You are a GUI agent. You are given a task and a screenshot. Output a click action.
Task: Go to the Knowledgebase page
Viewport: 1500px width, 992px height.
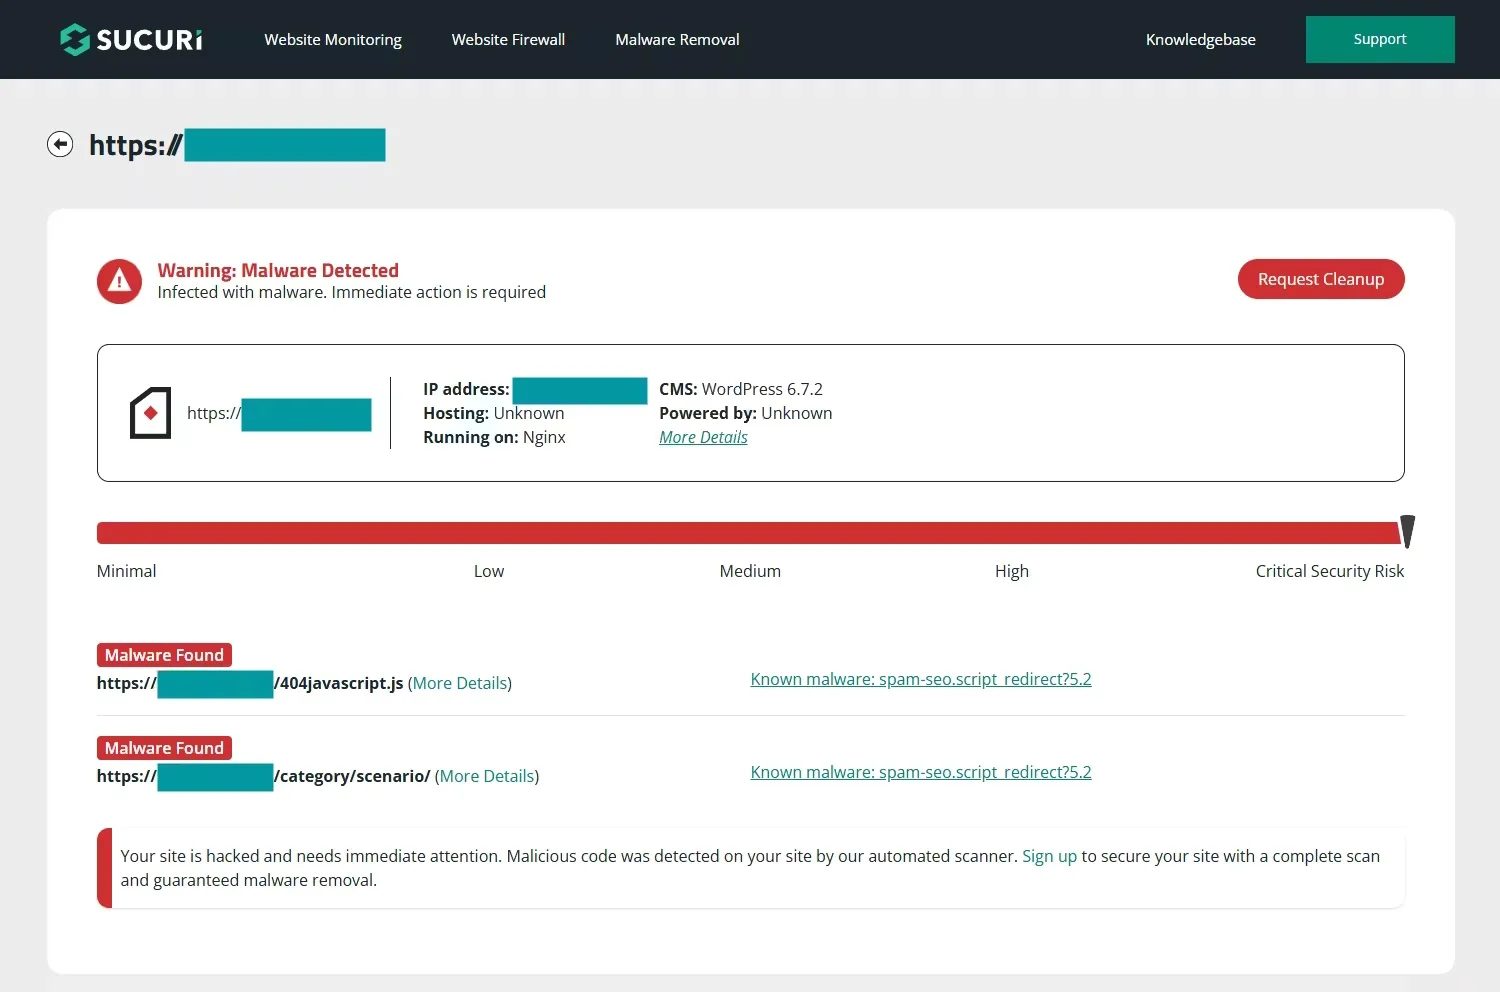point(1200,40)
